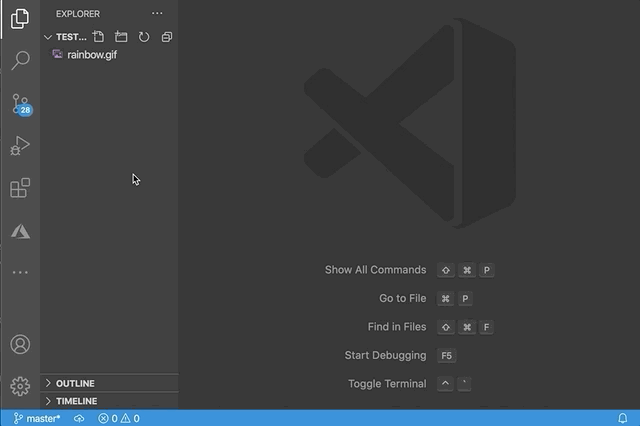This screenshot has height=426, width=640.
Task: Expand the Outline section
Action: coord(109,383)
